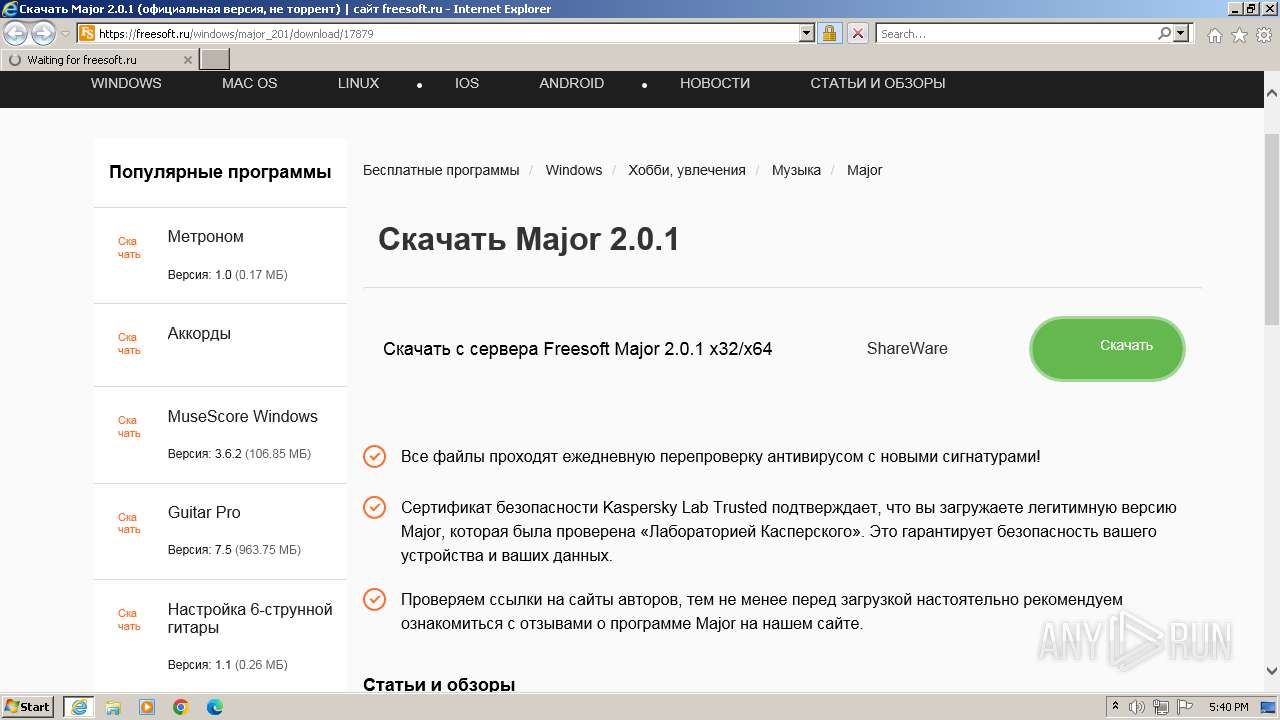The height and width of the screenshot is (720, 1280).
Task: Open the MAC OS site menu
Action: [x=249, y=83]
